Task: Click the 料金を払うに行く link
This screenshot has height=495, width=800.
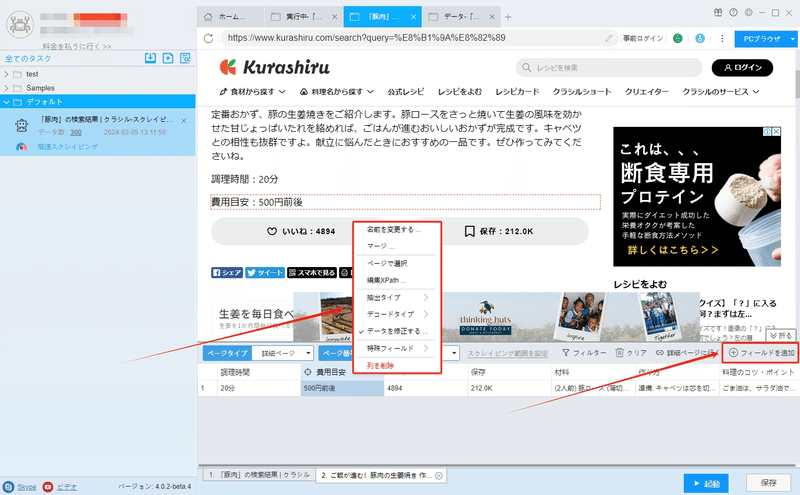Action: point(77,46)
